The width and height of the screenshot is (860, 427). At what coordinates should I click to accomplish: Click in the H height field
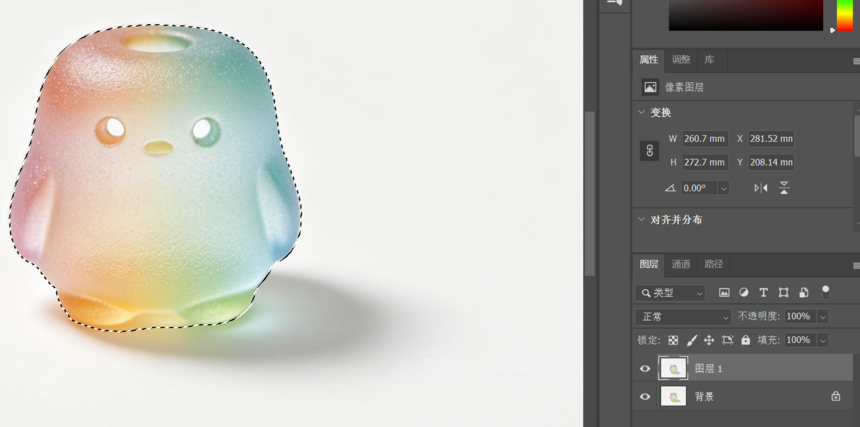[x=705, y=162]
